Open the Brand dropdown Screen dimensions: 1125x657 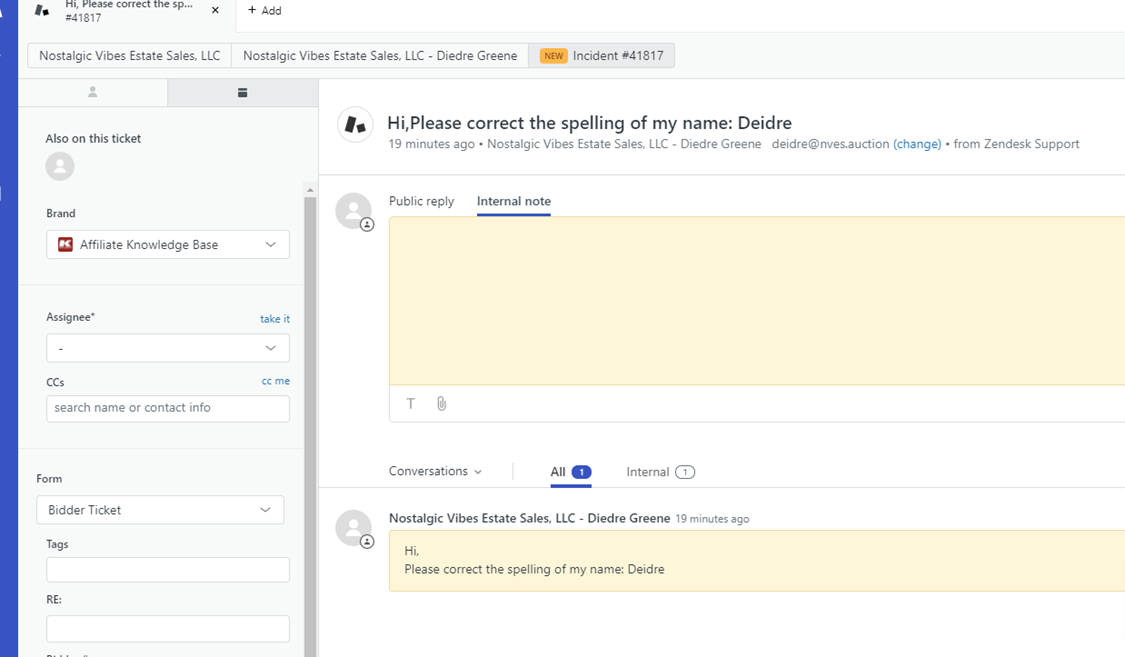168,245
